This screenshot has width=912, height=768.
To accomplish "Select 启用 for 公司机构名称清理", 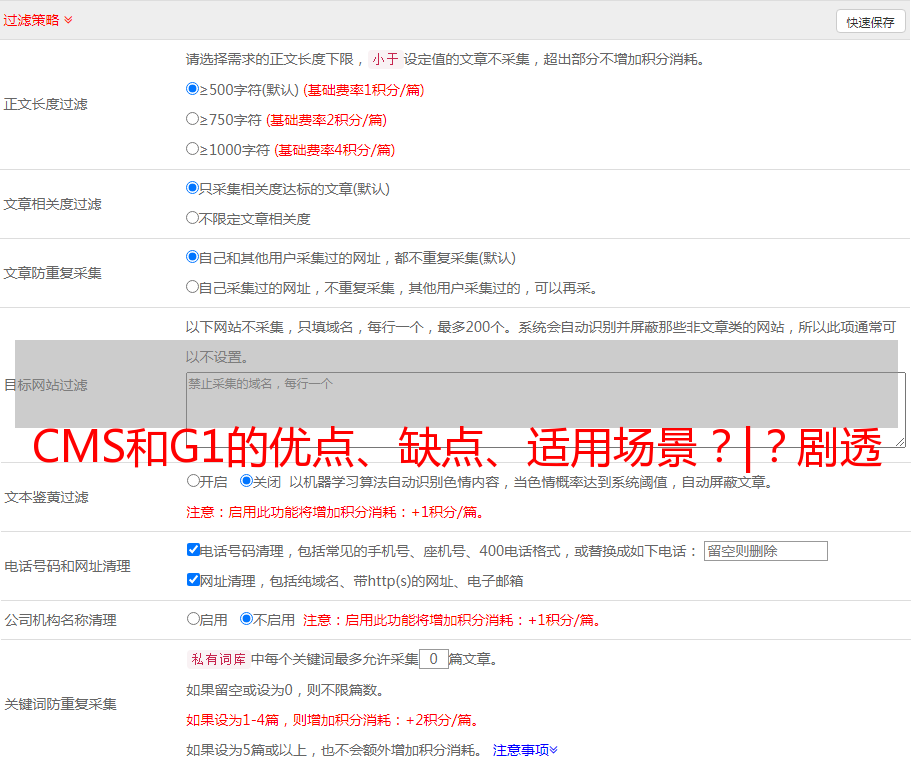I will click(194, 619).
